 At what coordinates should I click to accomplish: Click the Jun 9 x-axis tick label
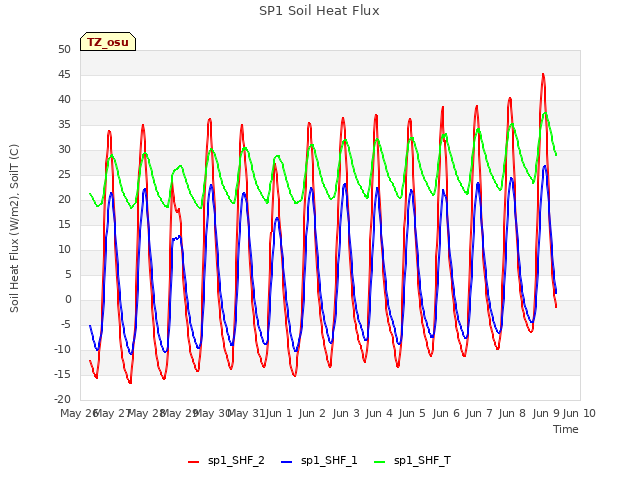tap(546, 413)
